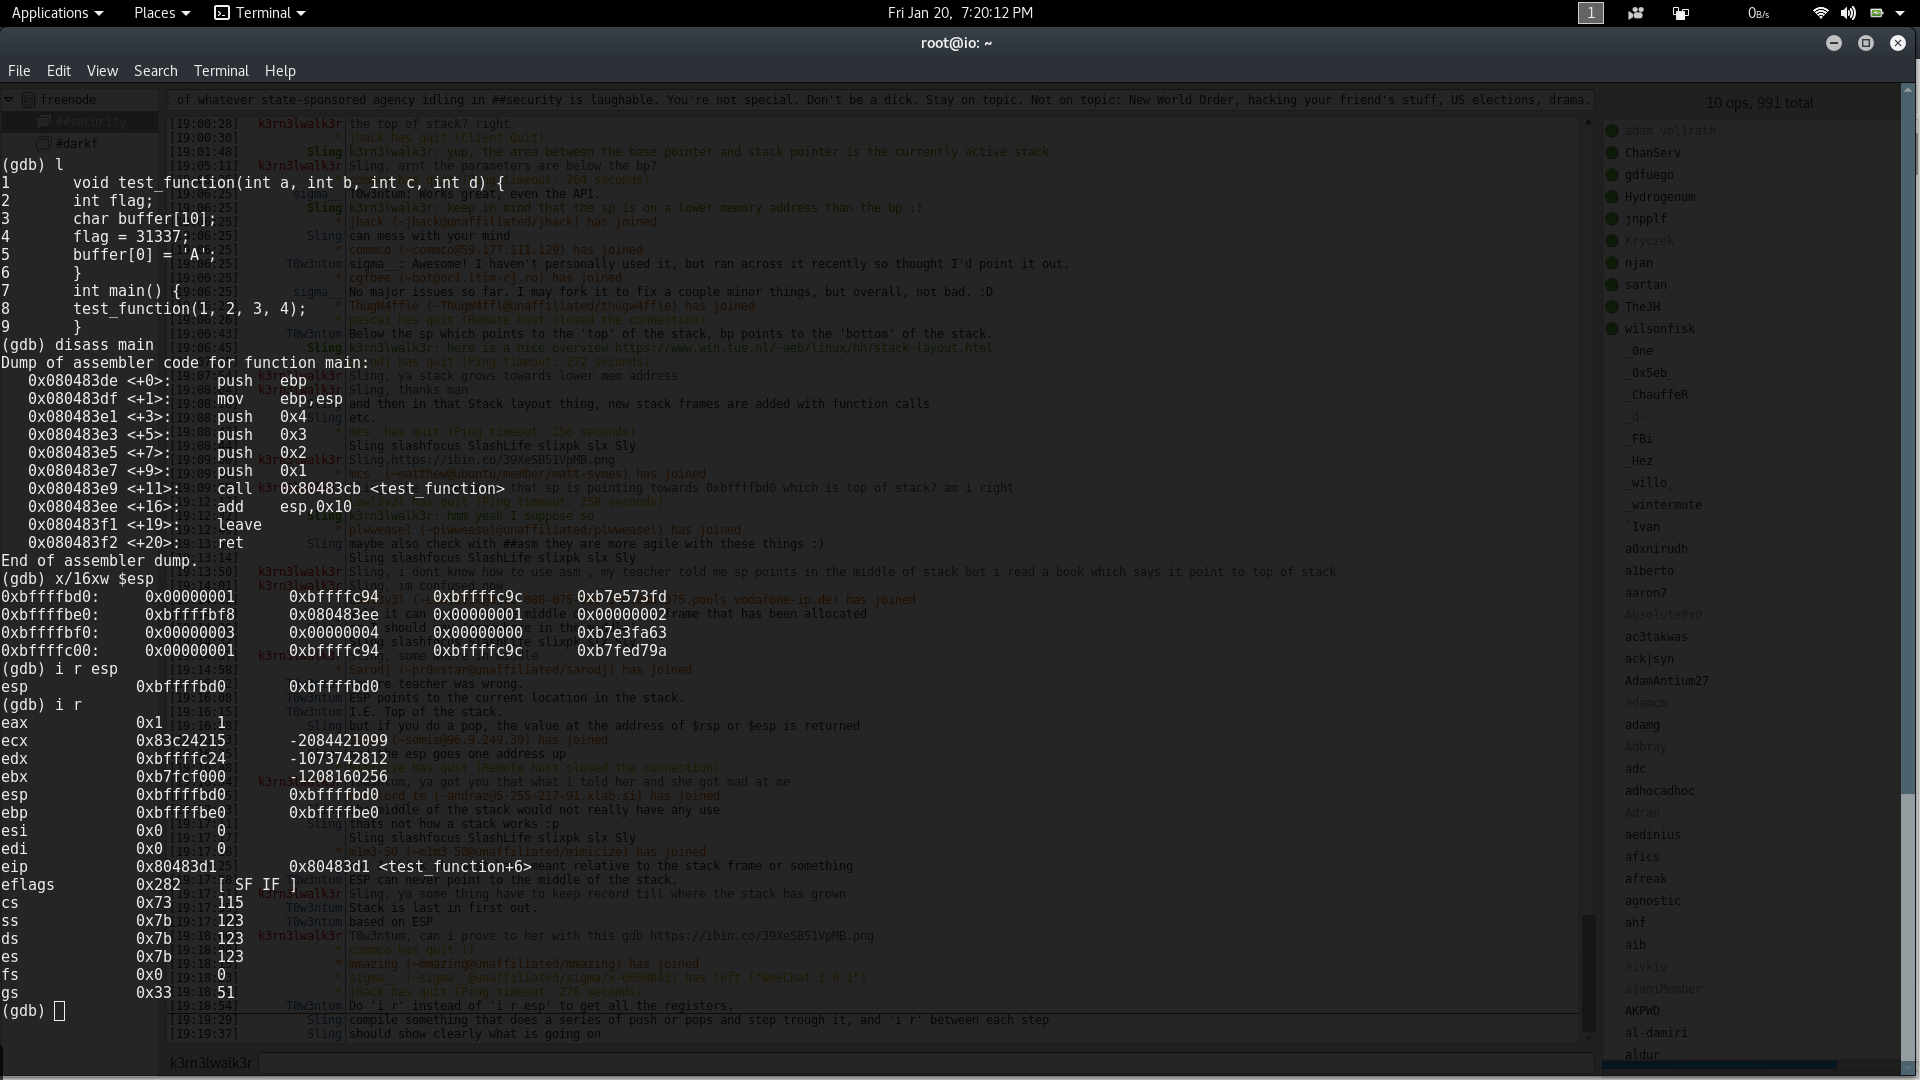Click green op dot next to ChanServ
Image resolution: width=1920 pixels, height=1080 pixels.
[1612, 153]
